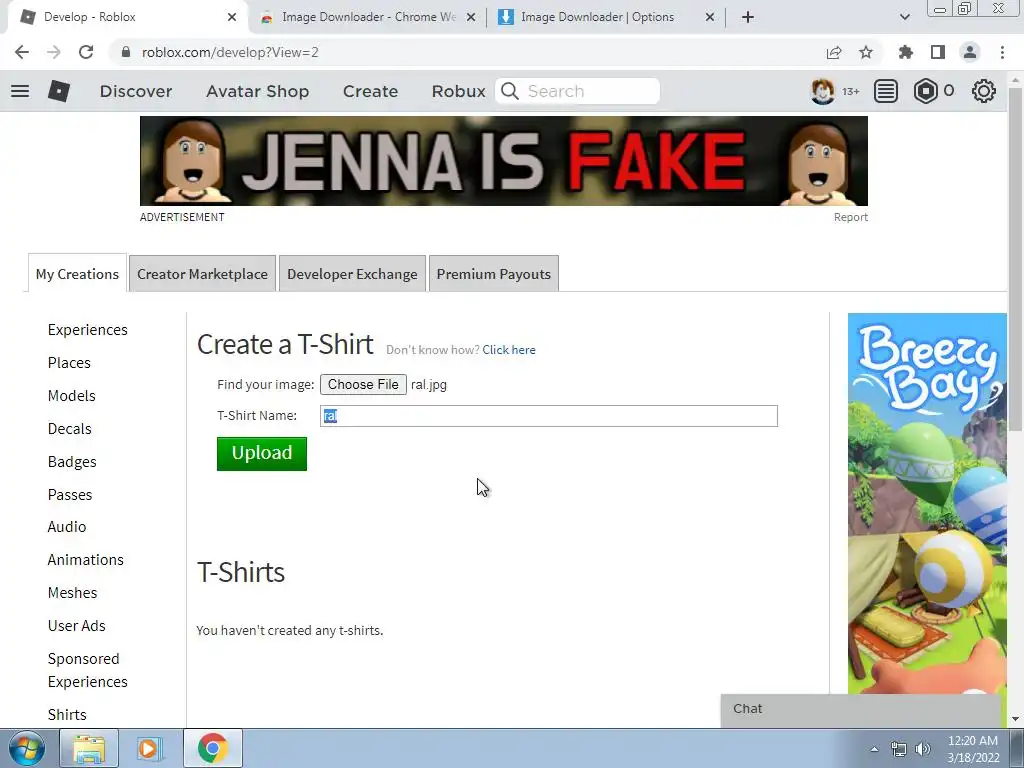Open Sponsored Experiences in the sidebar
This screenshot has height=768, width=1024.
pos(88,670)
